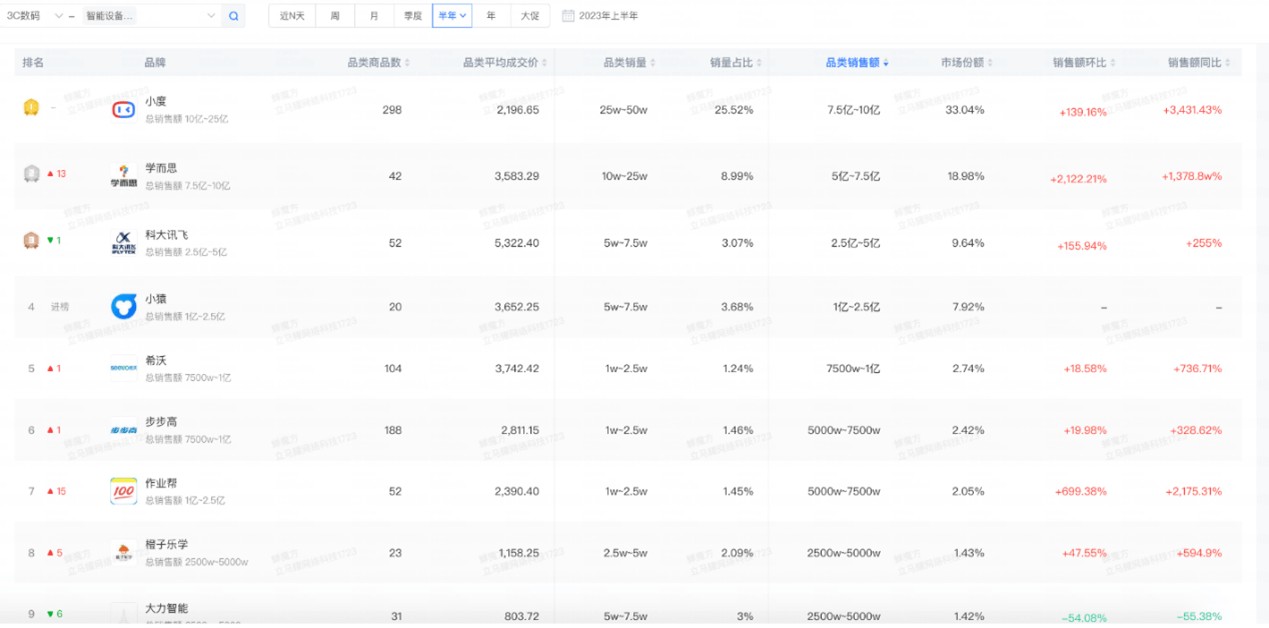This screenshot has height=628, width=1269.
Task: Switch to the 近N天 time tab
Action: click(x=292, y=16)
